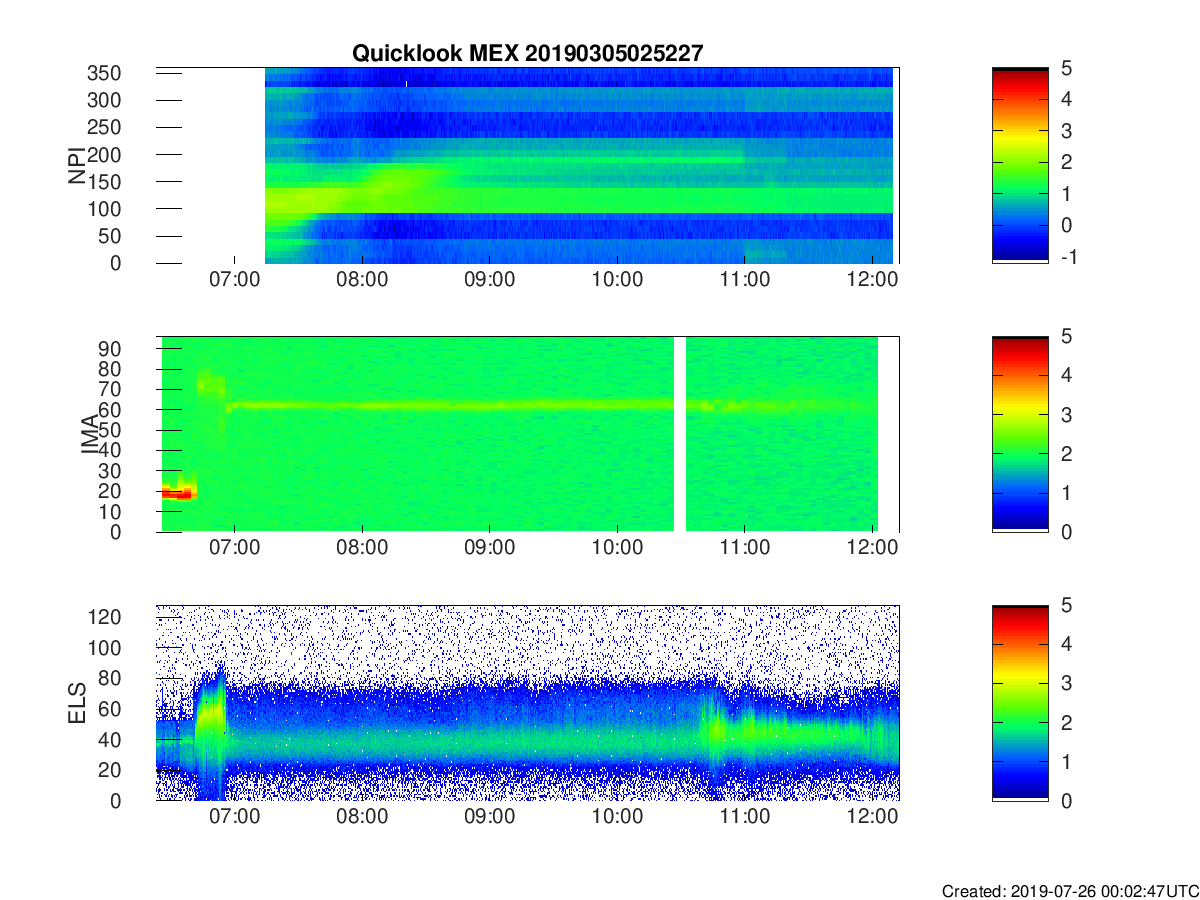This screenshot has height=900, width=1200.
Task: Click the white data gap in the IMA plot
Action: [x=680, y=434]
